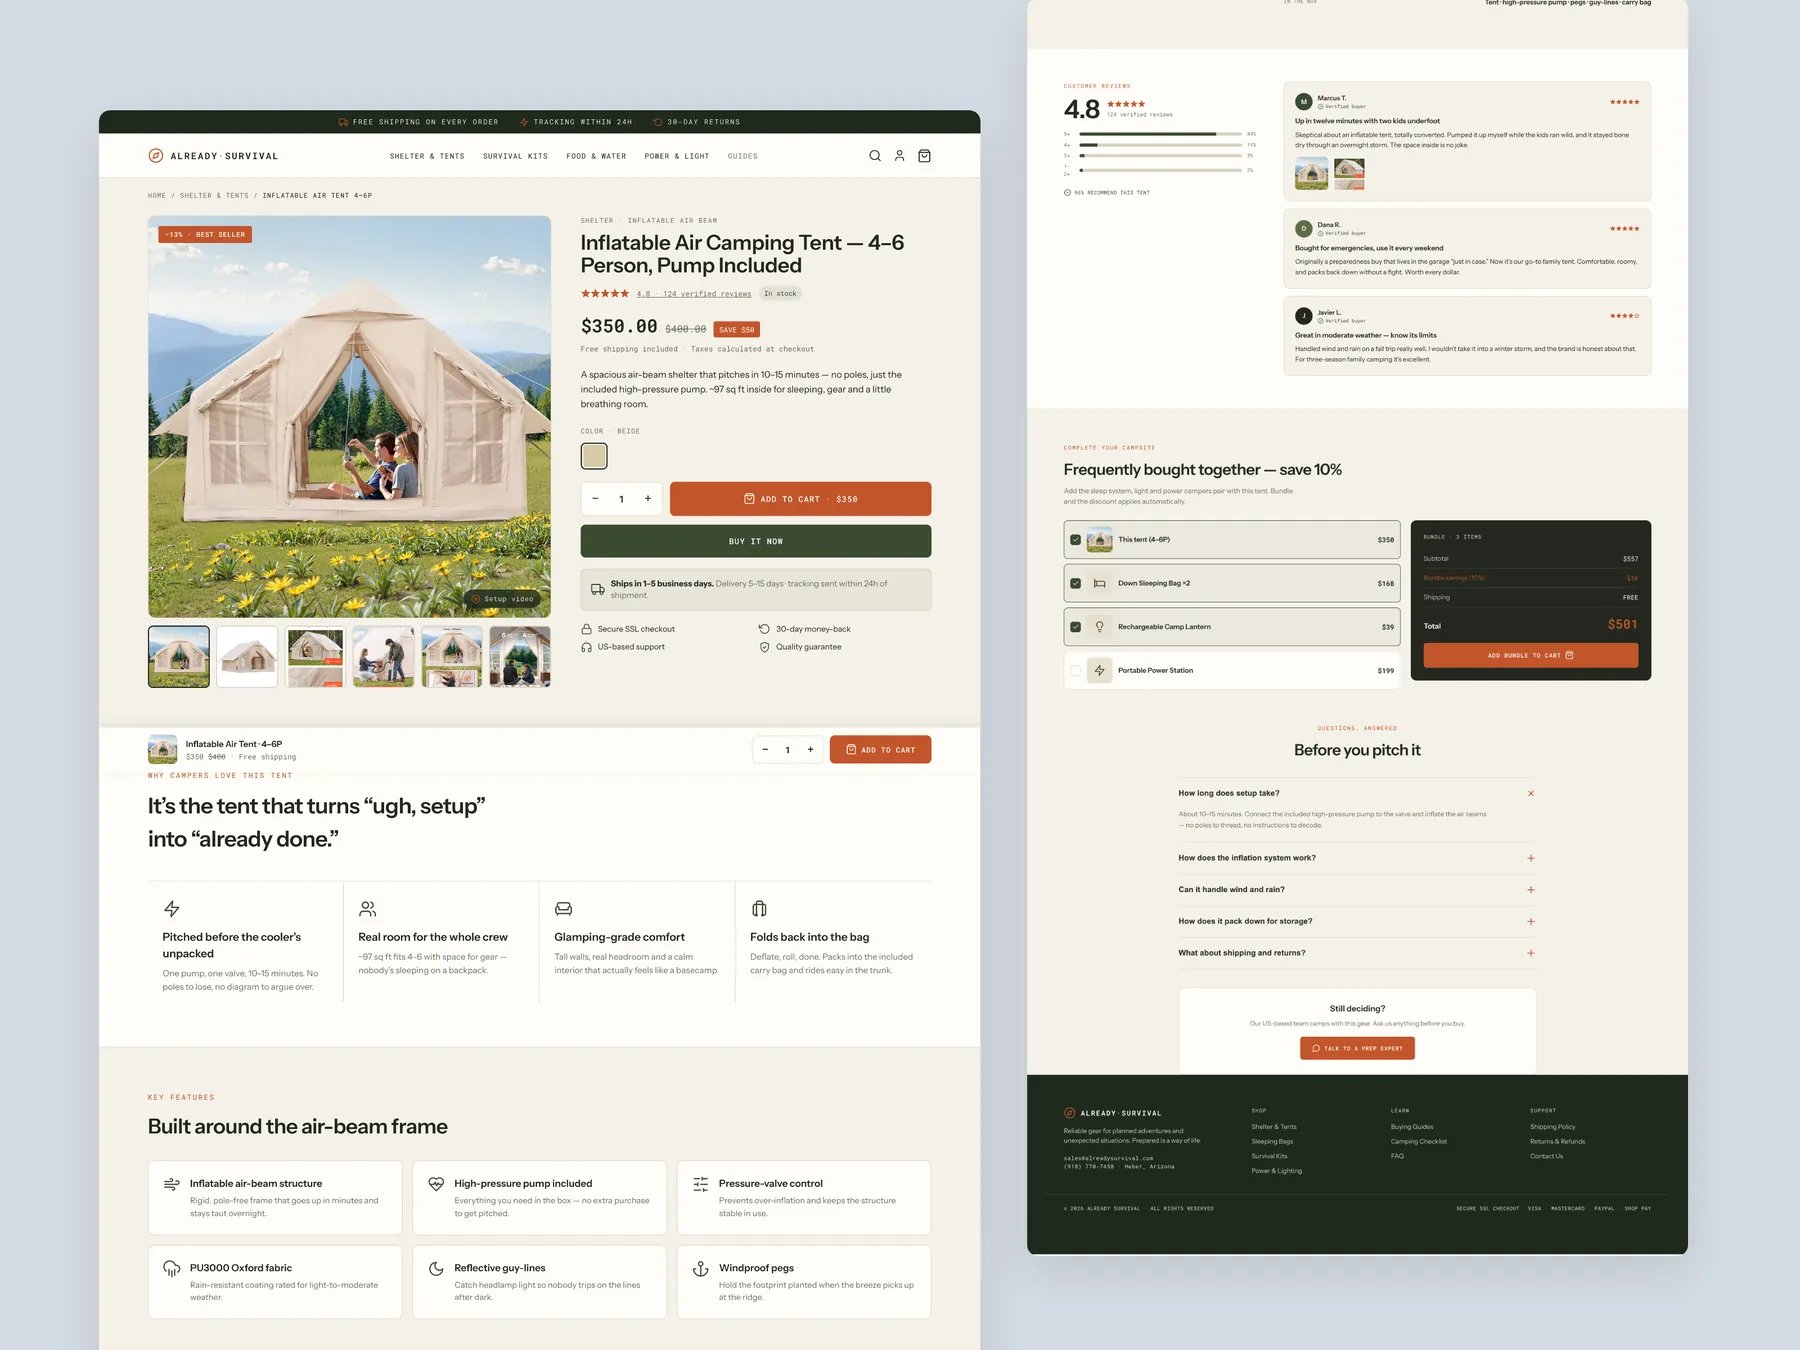The image size is (1800, 1350).
Task: Click the 30-day money-back return icon
Action: (x=764, y=629)
